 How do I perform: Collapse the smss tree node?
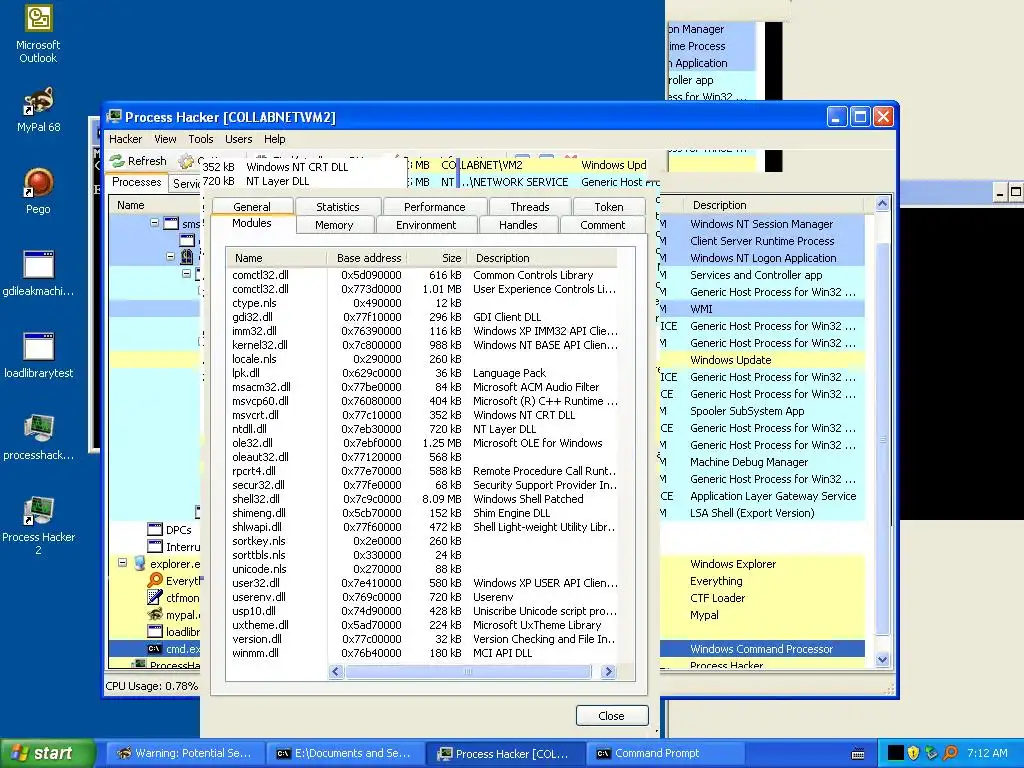tap(155, 223)
